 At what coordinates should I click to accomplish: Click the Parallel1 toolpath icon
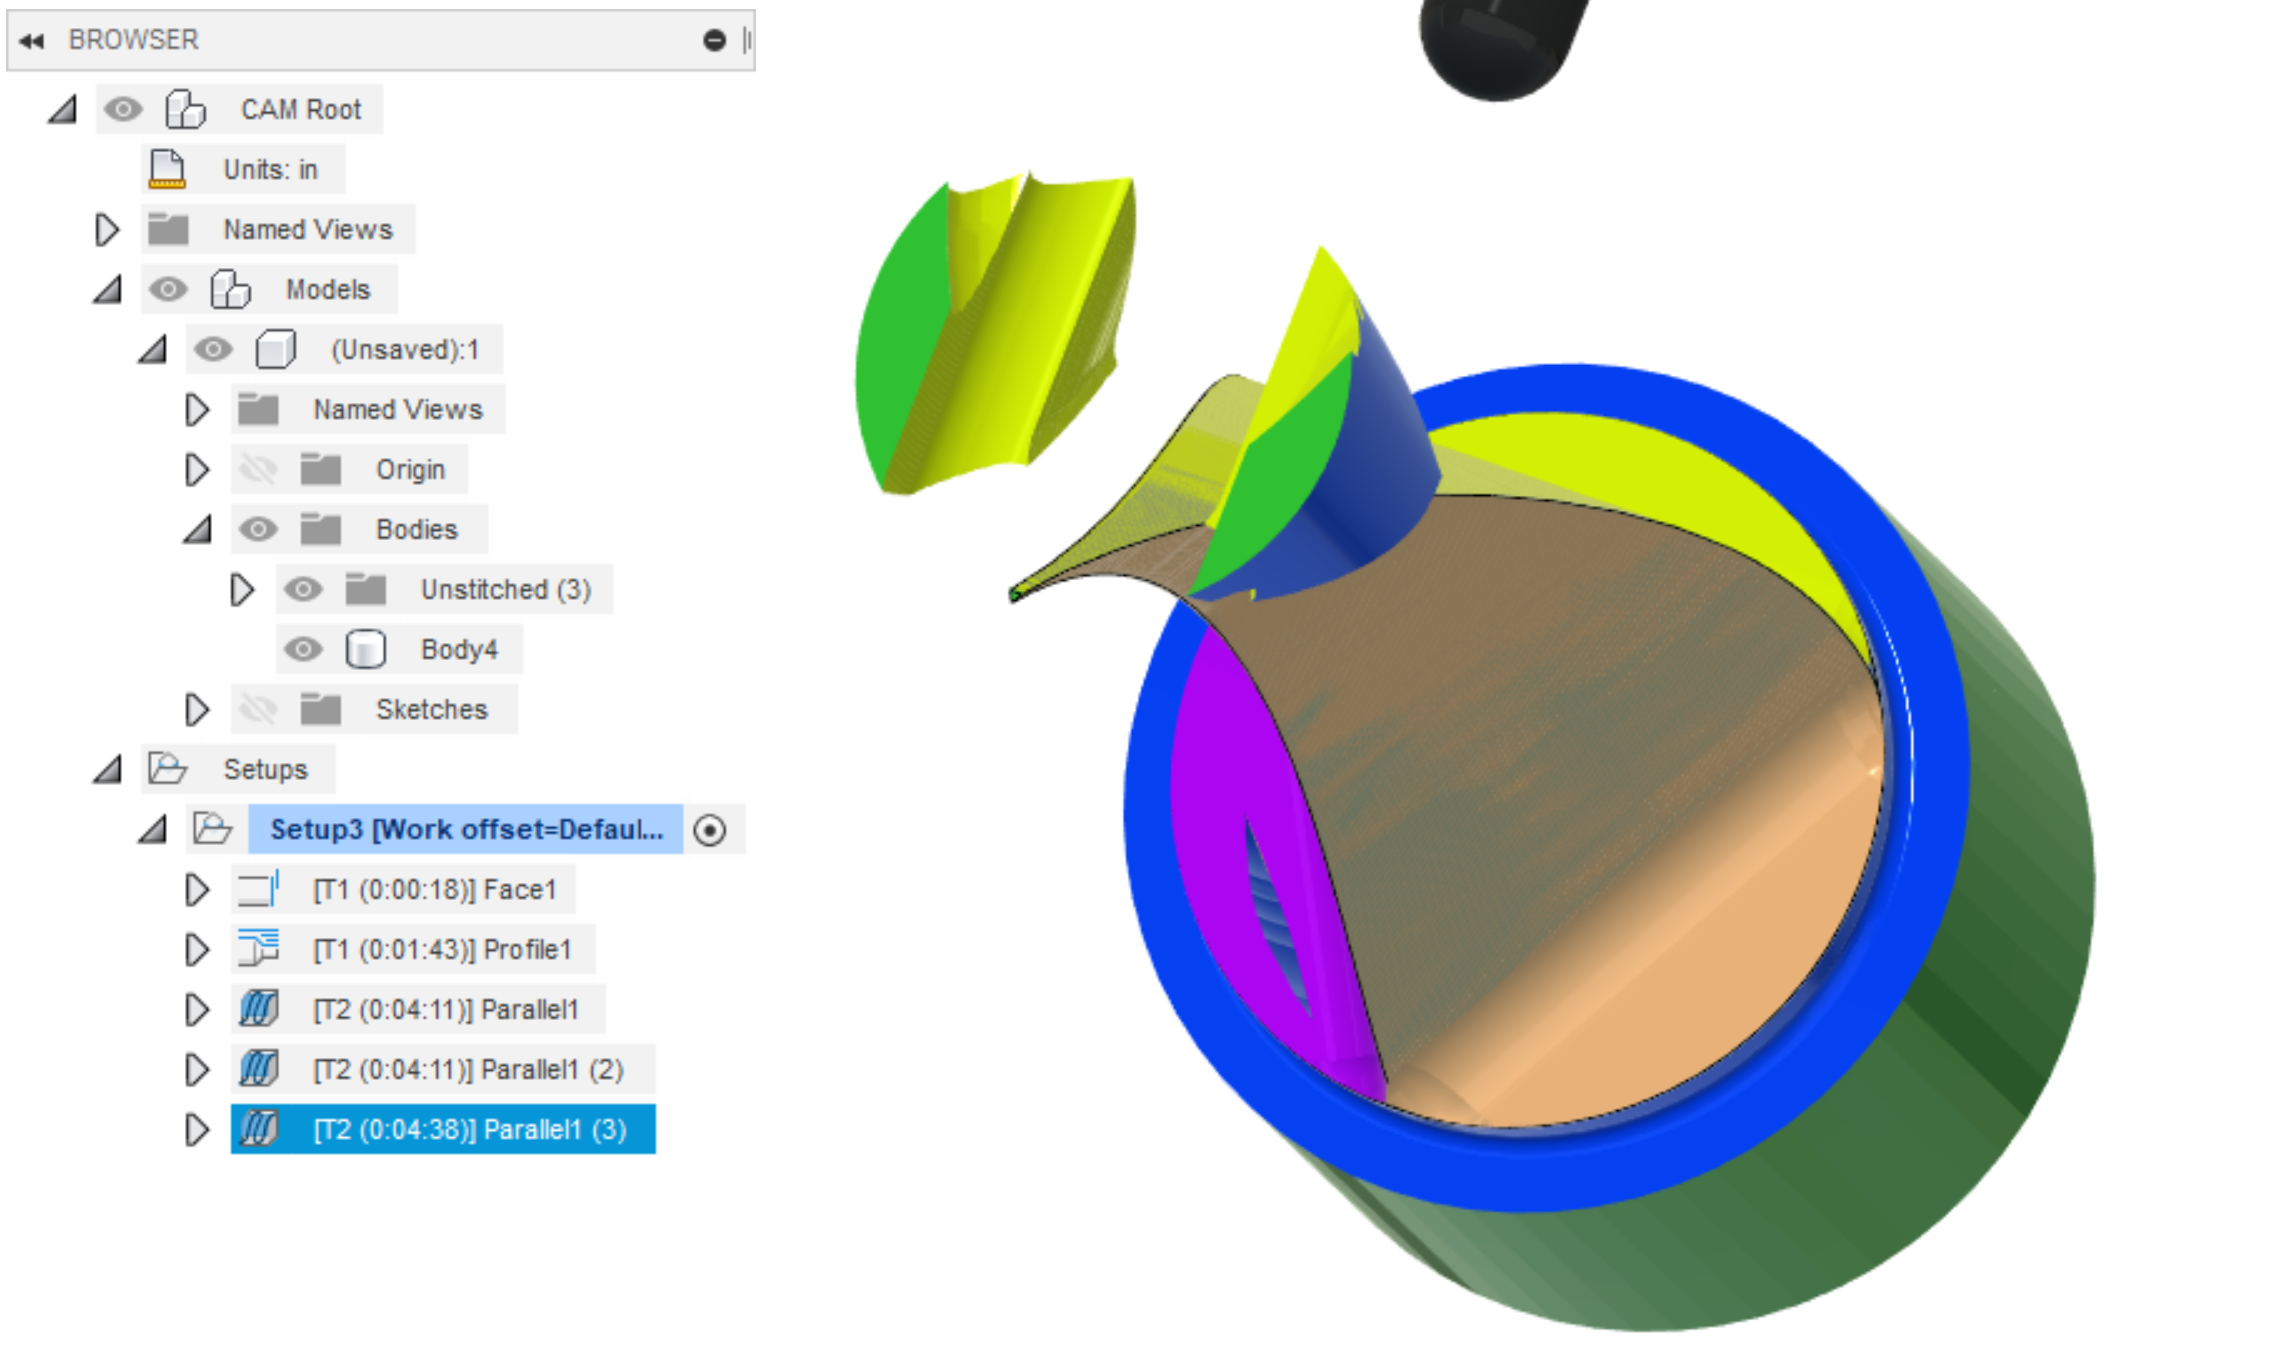[258, 1009]
